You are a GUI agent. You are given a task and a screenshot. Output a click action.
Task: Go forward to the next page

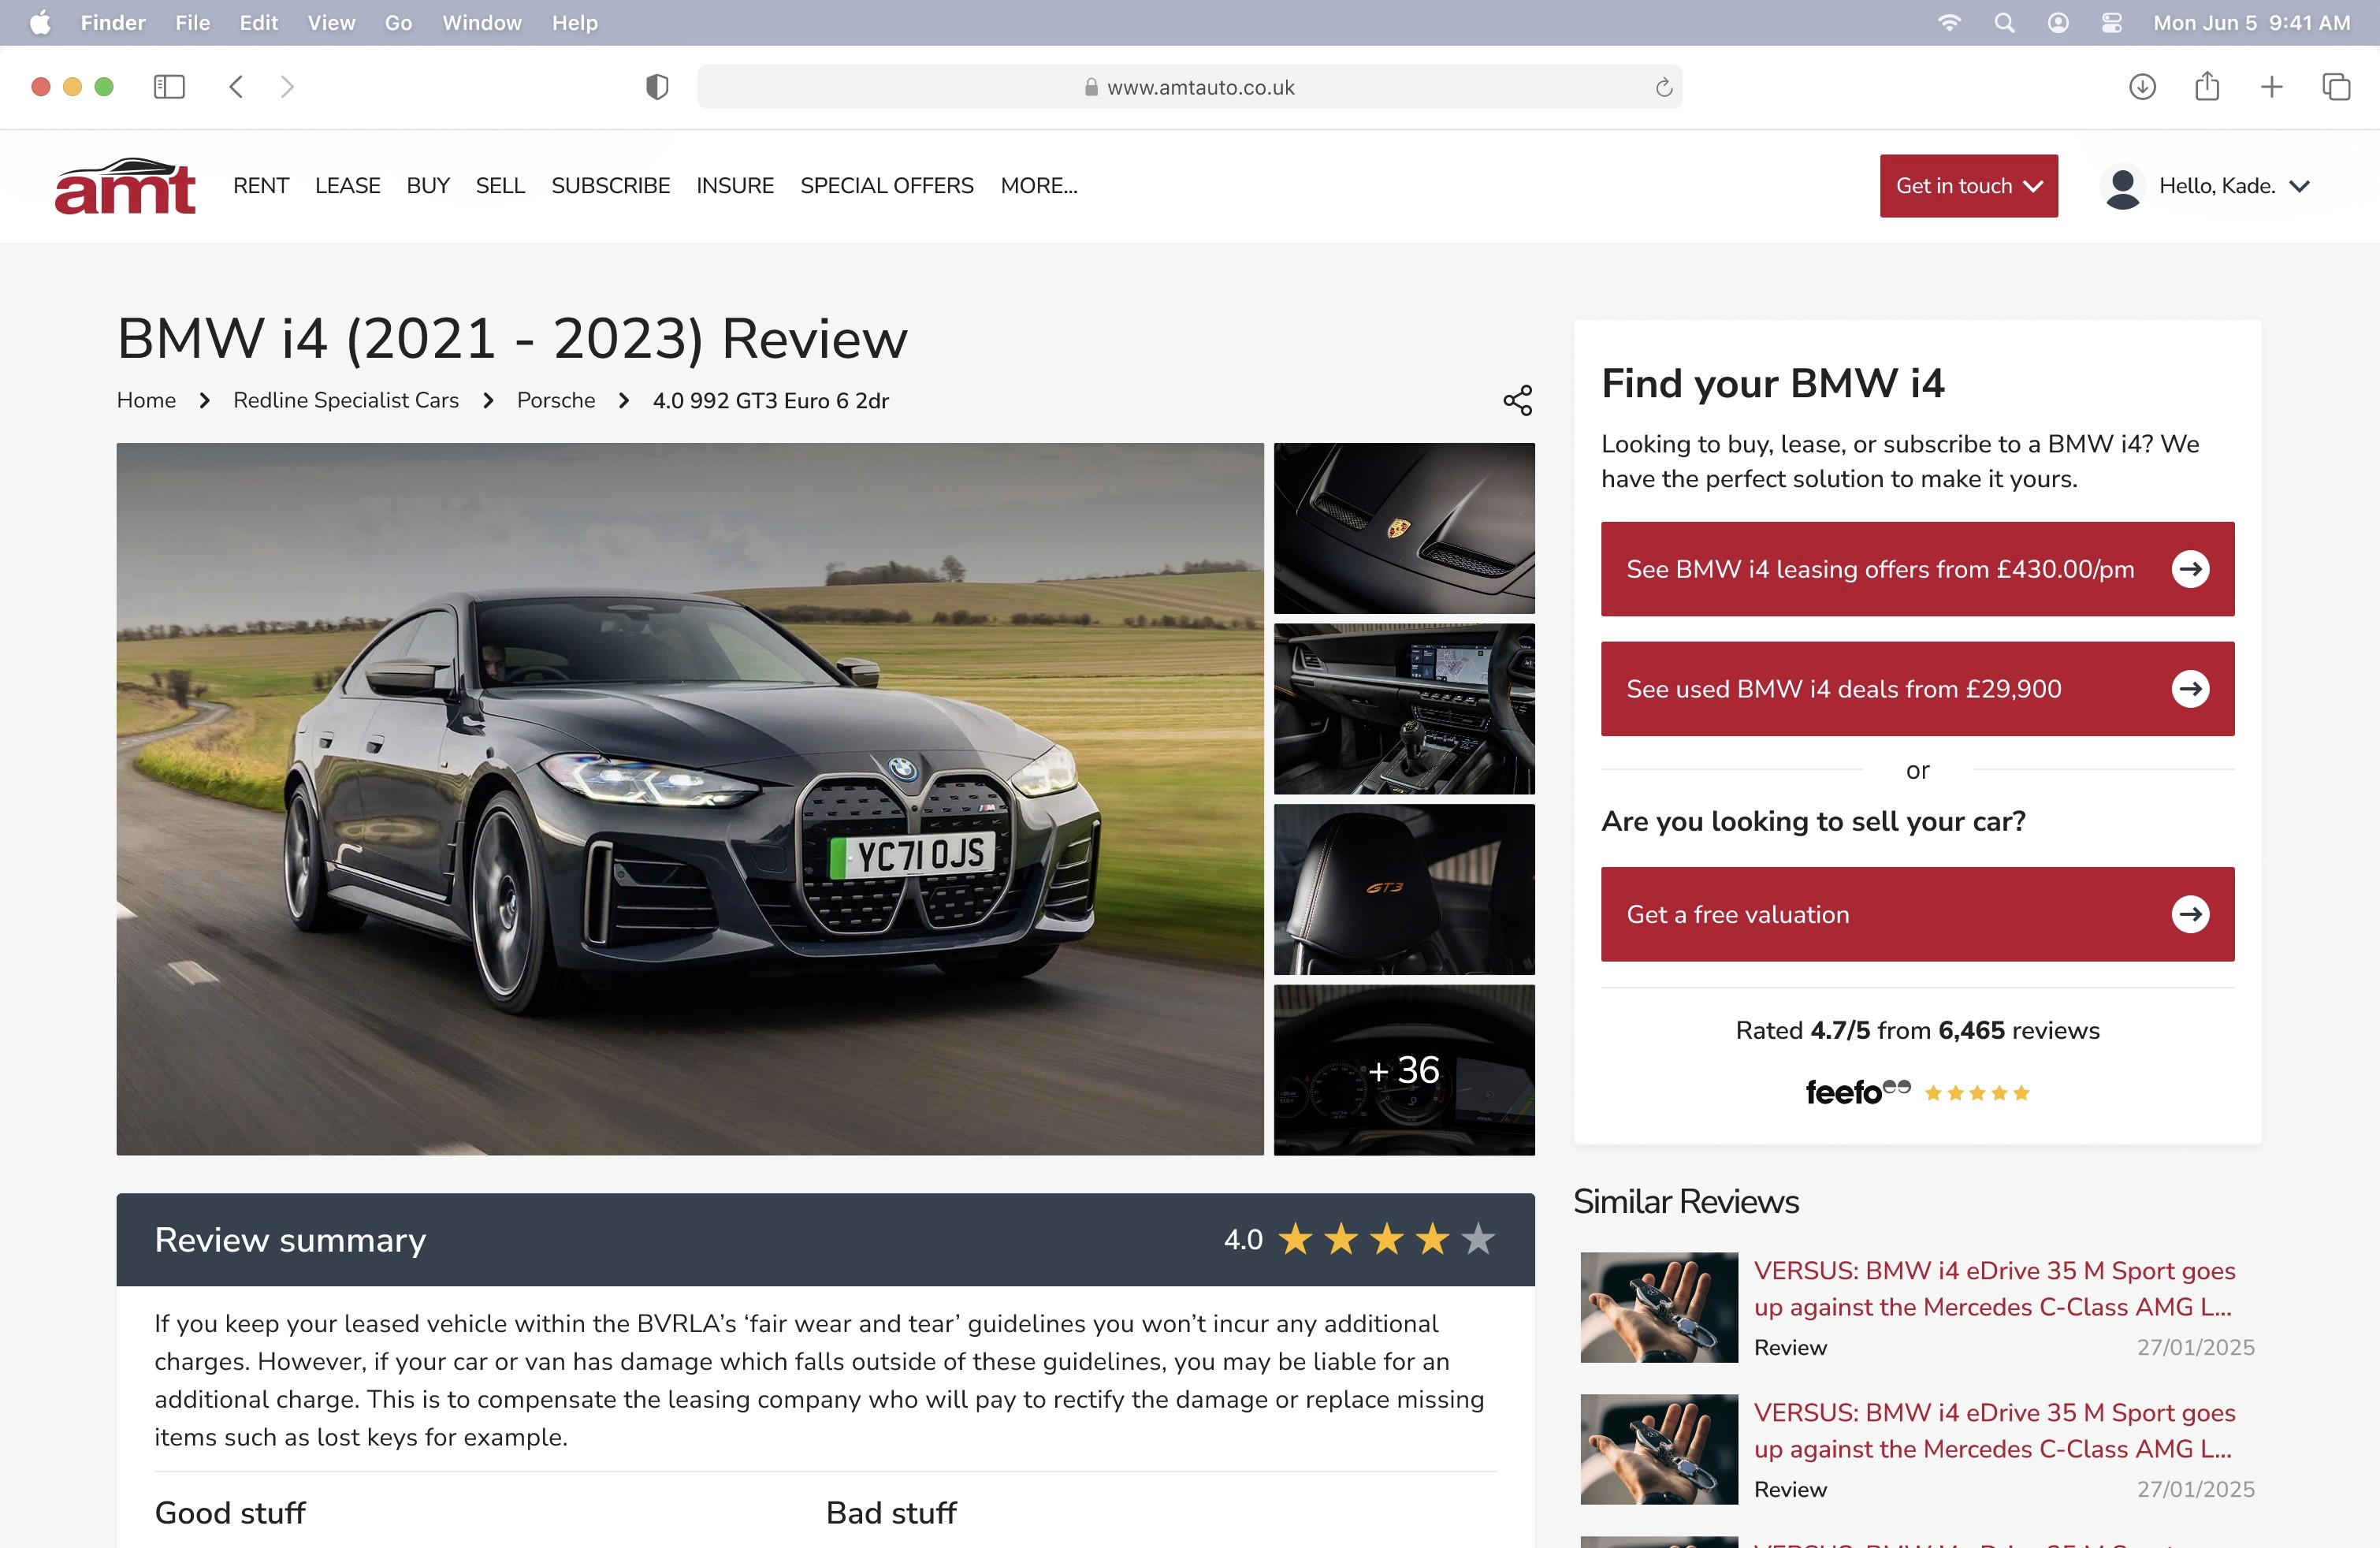pyautogui.click(x=287, y=87)
